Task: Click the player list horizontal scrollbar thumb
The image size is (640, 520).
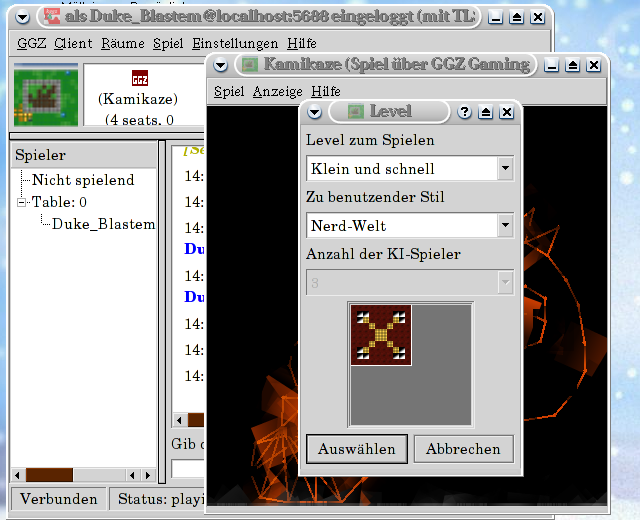Action: [x=49, y=475]
